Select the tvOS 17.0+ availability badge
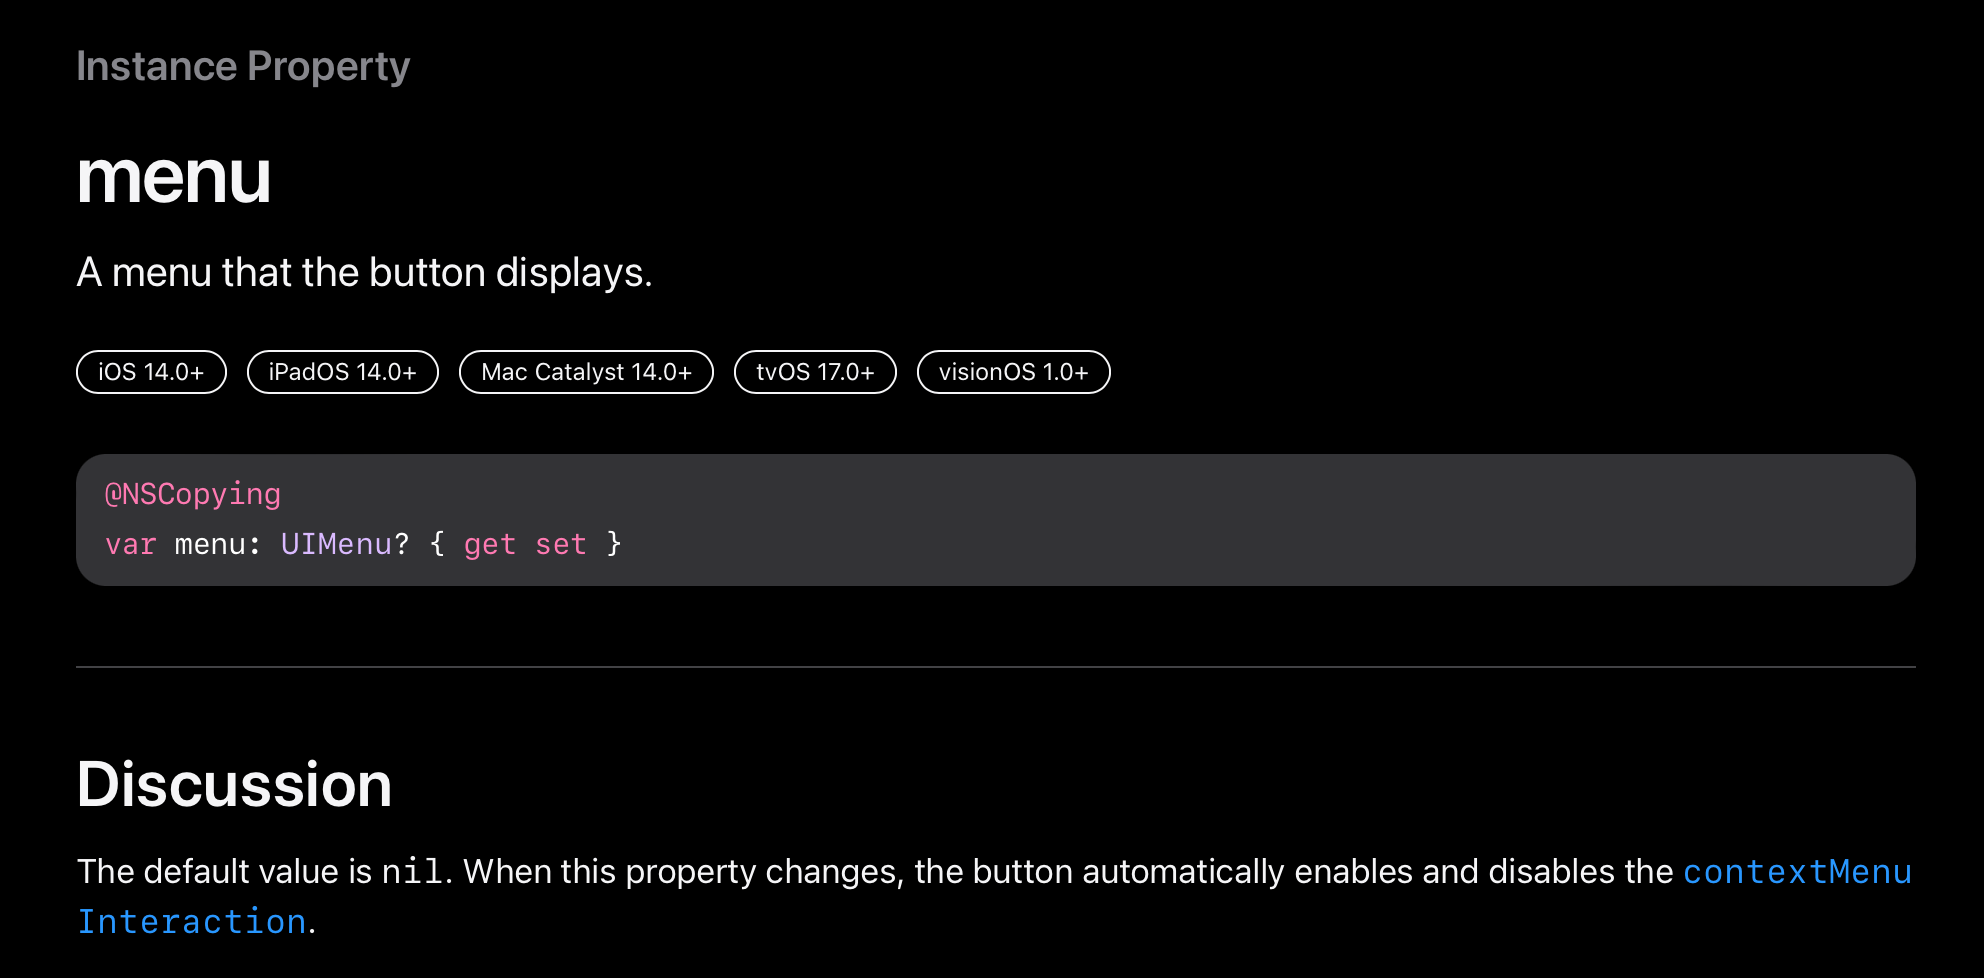1984x978 pixels. click(815, 372)
